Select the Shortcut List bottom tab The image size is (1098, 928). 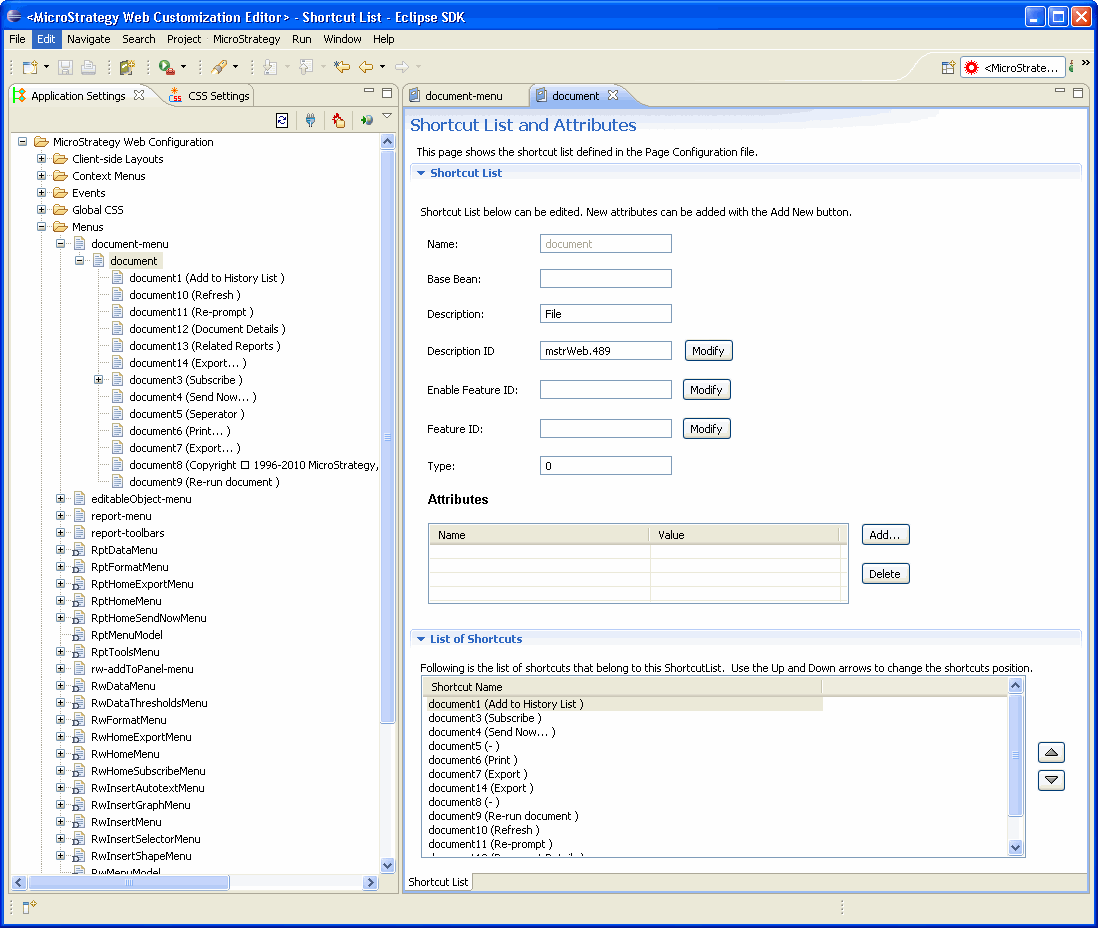tap(438, 882)
